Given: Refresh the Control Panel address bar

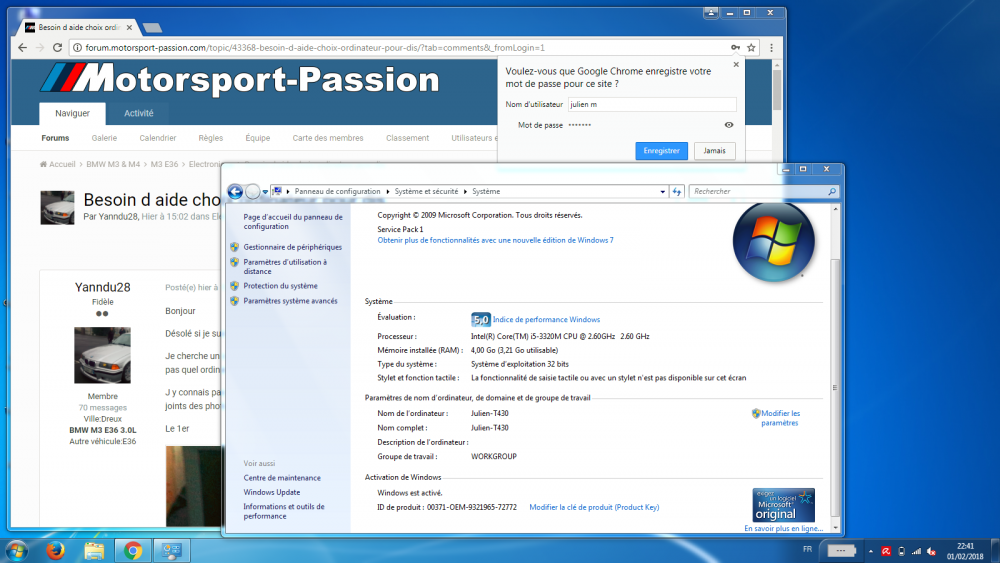Looking at the screenshot, I should point(677,191).
